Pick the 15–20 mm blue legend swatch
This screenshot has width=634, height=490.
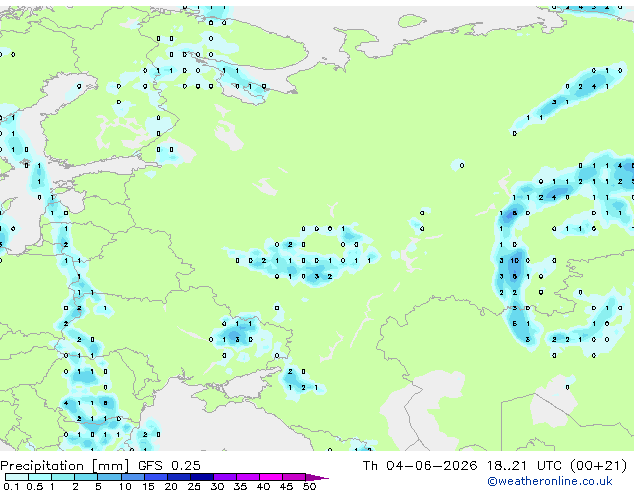point(155,477)
